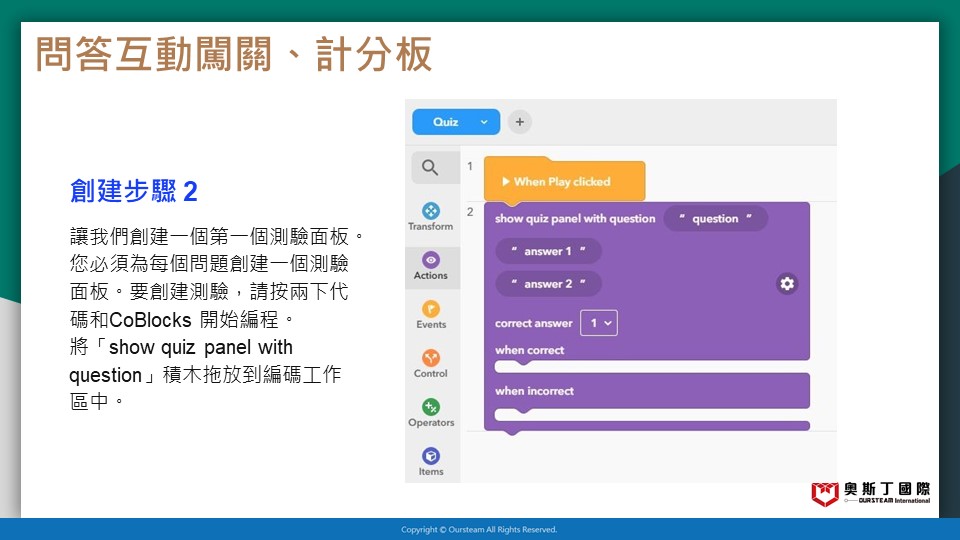Open the quiz block gear settings
This screenshot has height=540, width=960.
(787, 283)
